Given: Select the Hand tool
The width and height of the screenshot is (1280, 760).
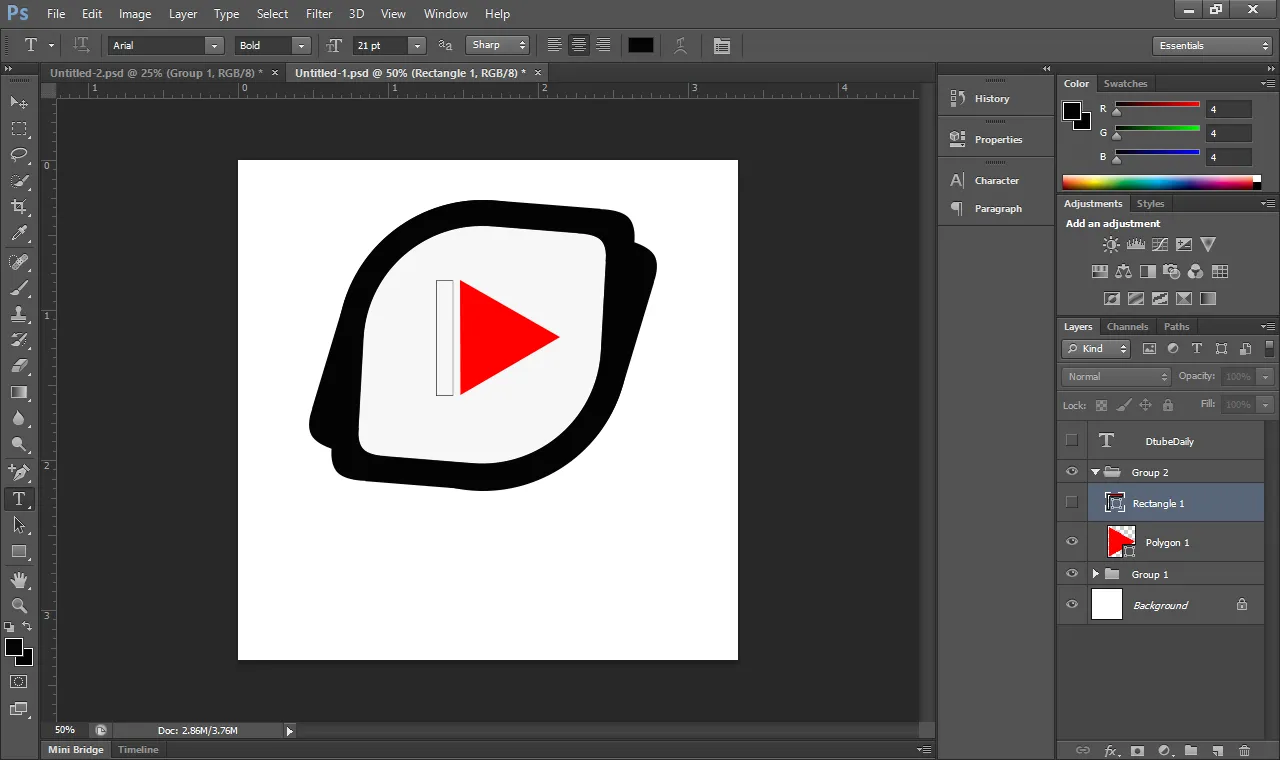Looking at the screenshot, I should (19, 579).
